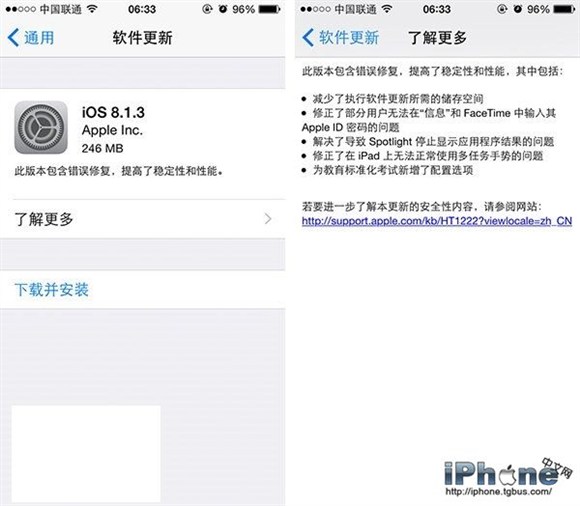580x506 pixels.
Task: Tap the Wi-Fi icon in right status bar
Action: 387,9
